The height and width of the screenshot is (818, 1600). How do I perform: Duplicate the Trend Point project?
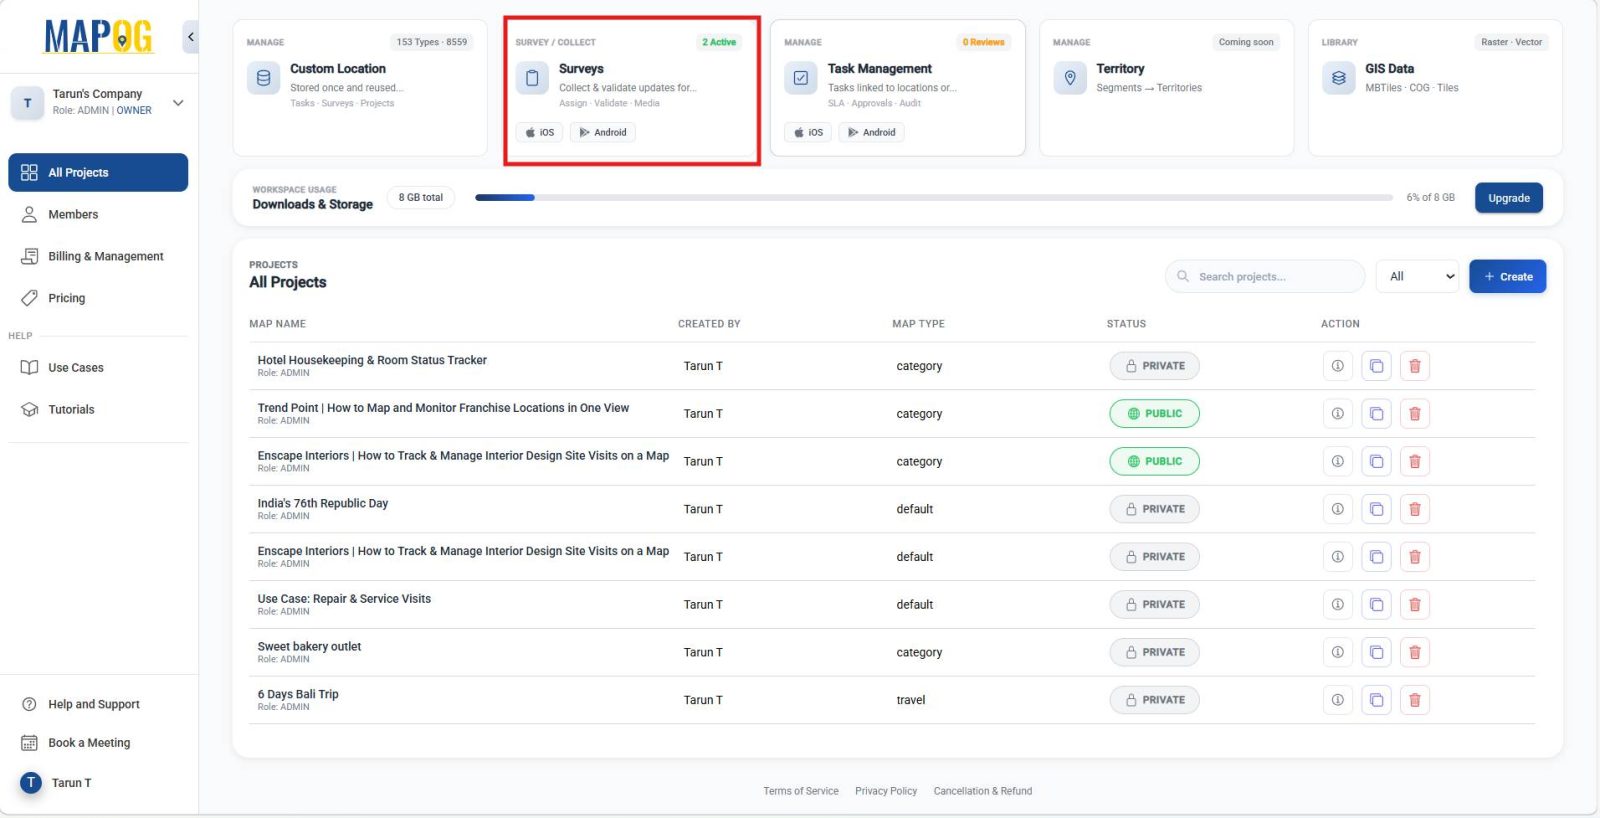1376,414
